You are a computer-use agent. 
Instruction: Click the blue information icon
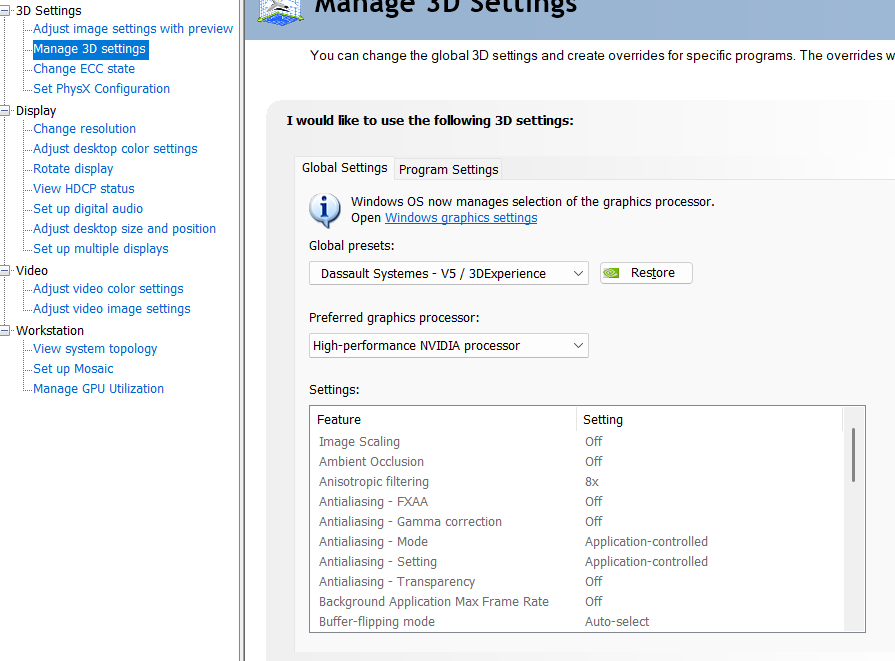(325, 210)
